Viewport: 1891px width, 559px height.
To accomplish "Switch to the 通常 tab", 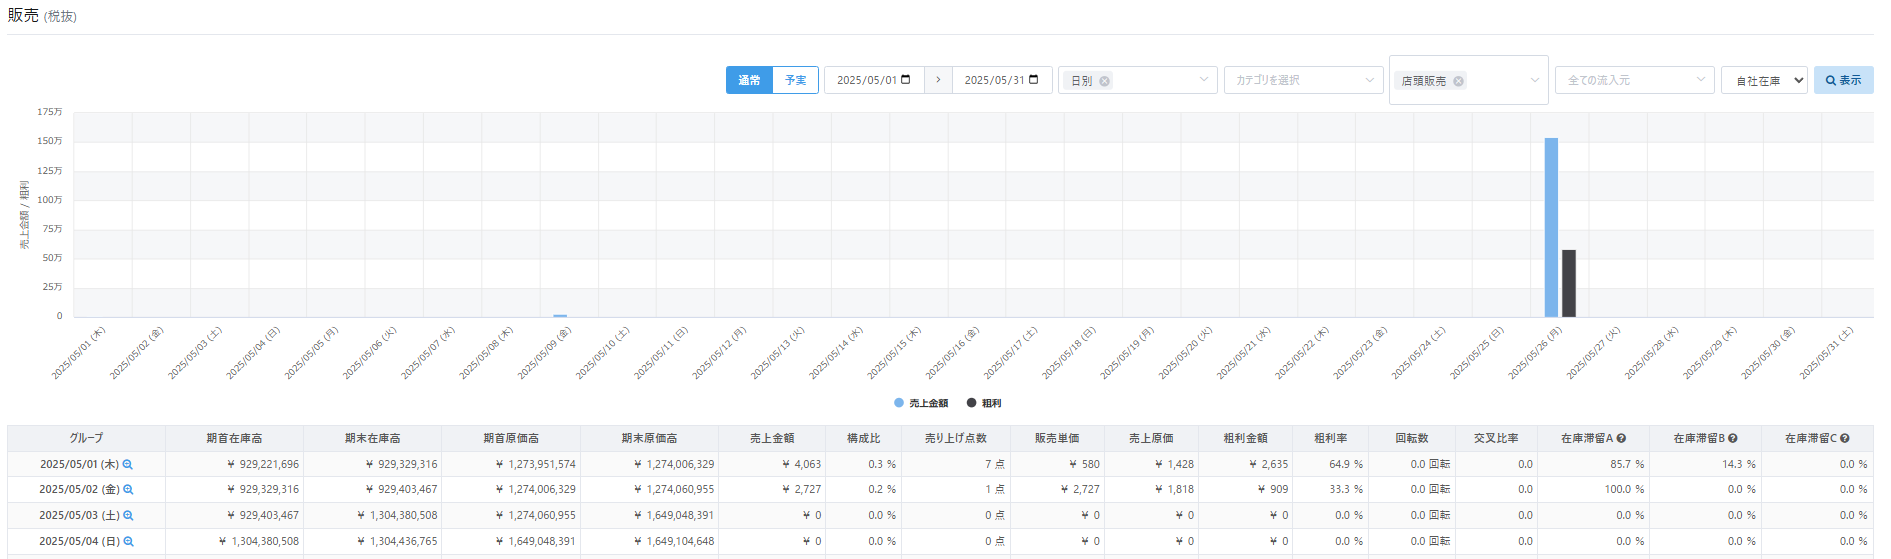I will tap(749, 80).
